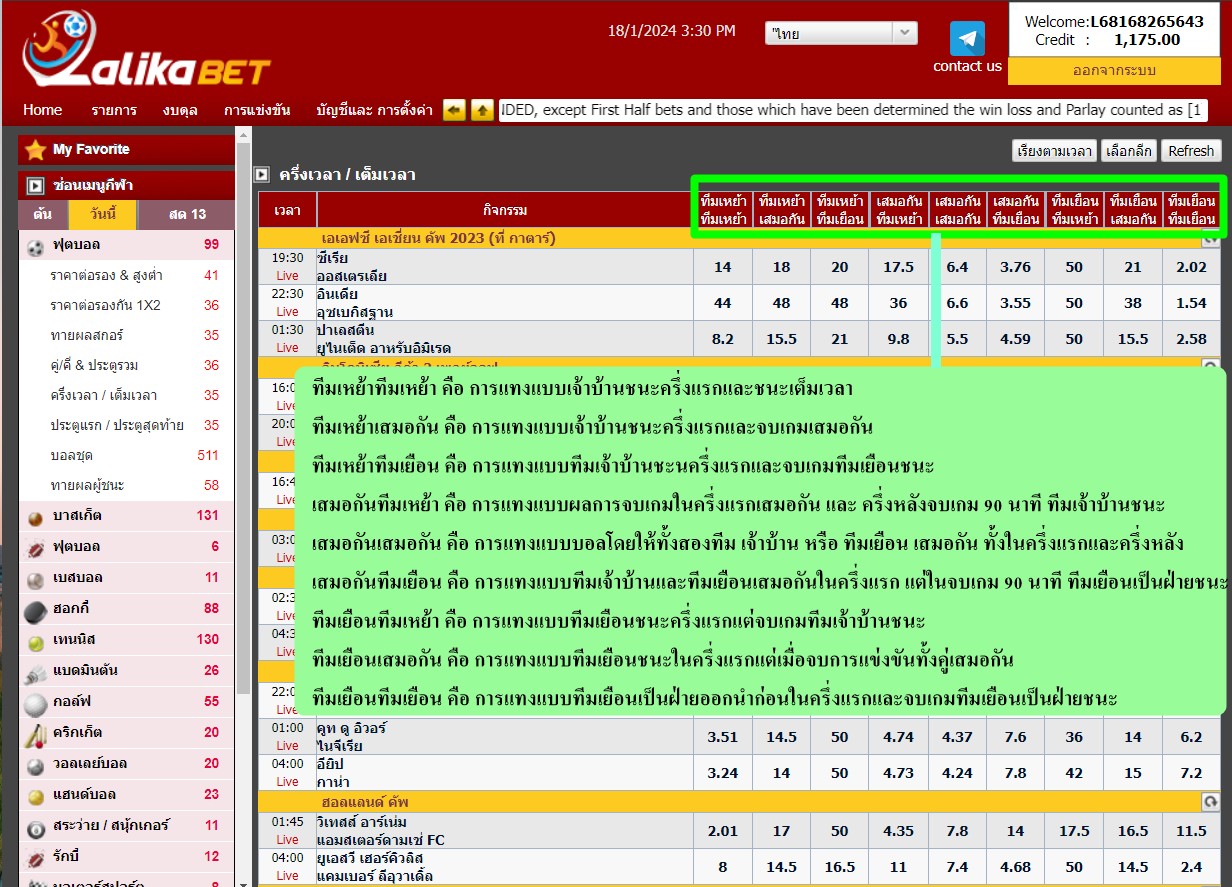Click the refresh icon on ฮอลแลนด์ คัพ row

pos(1210,802)
